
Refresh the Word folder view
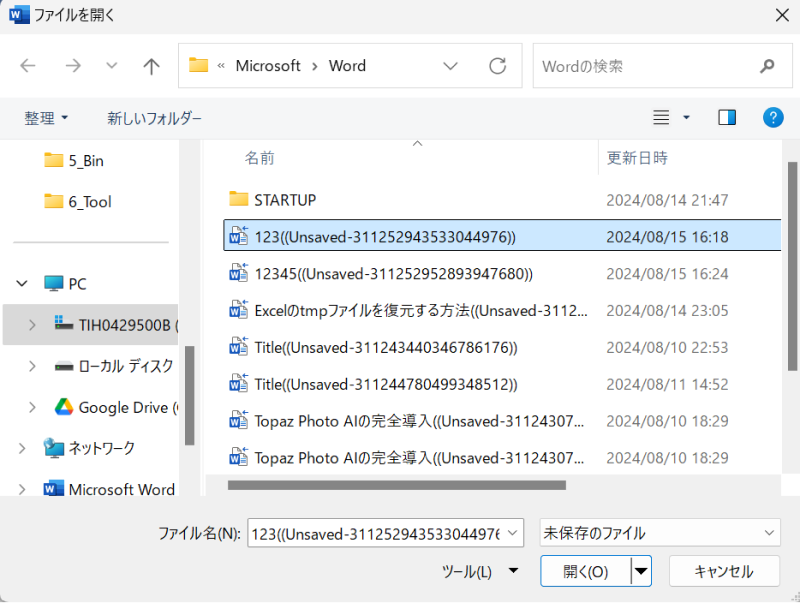(x=497, y=66)
